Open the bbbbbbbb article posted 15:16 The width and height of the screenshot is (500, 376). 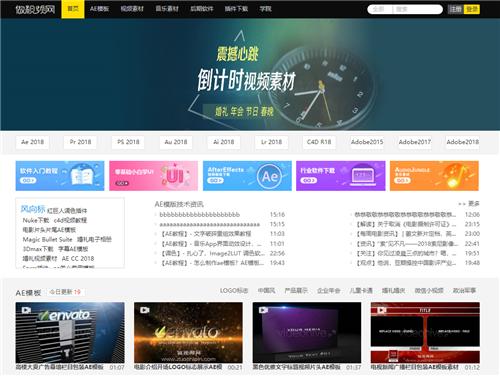(x=200, y=215)
